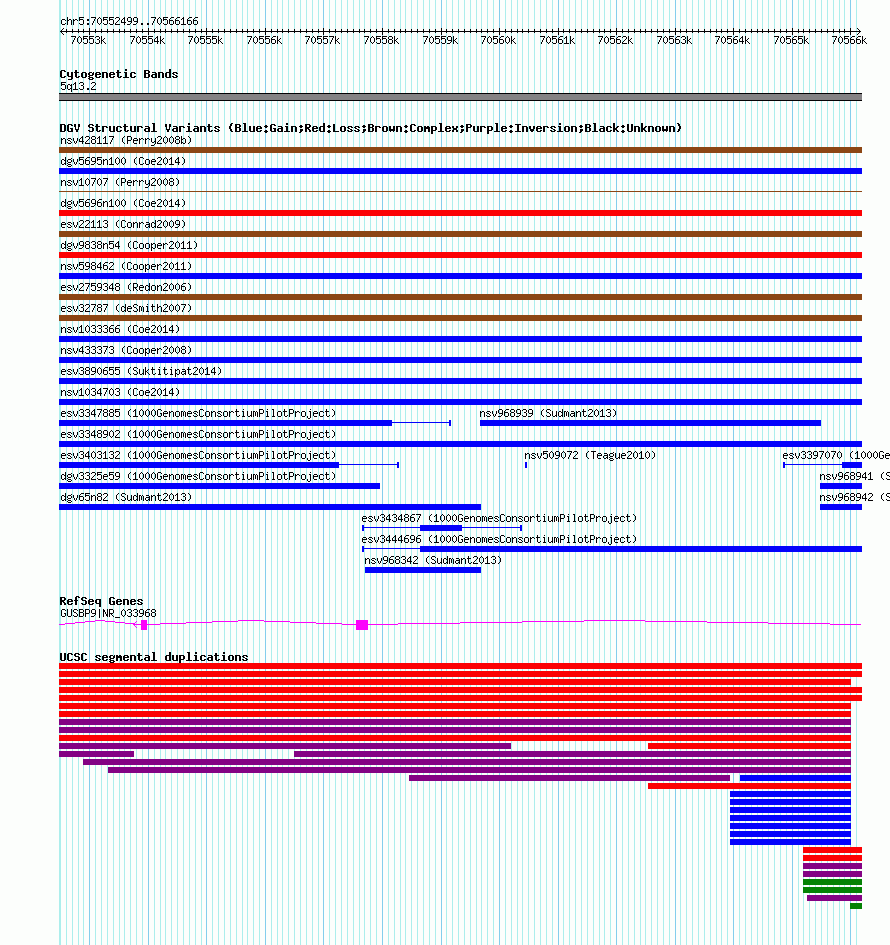
Task: Select variant esv3444696 label
Action: [499, 539]
